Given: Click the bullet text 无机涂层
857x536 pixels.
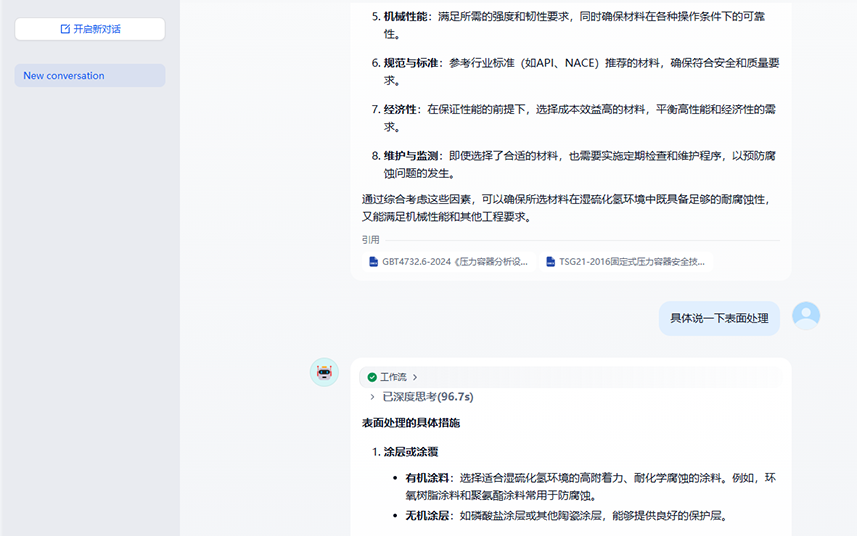Looking at the screenshot, I should [427, 516].
